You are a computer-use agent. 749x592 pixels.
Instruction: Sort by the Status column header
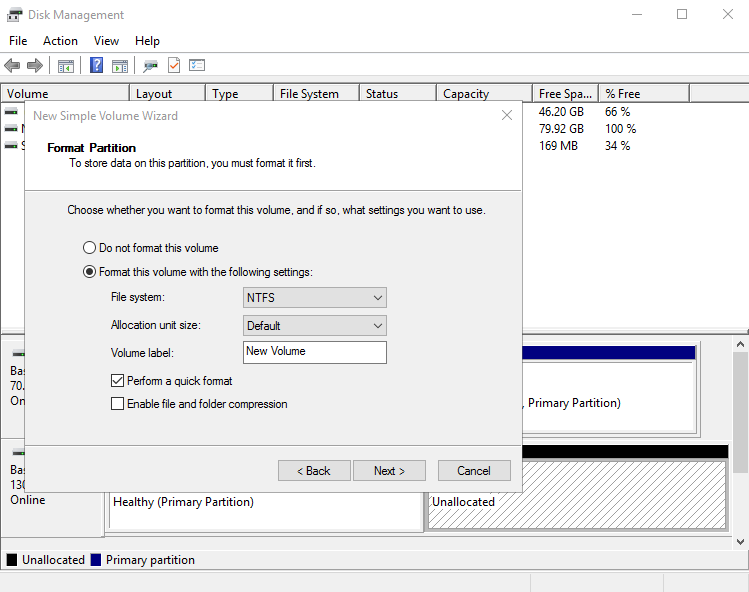[398, 94]
